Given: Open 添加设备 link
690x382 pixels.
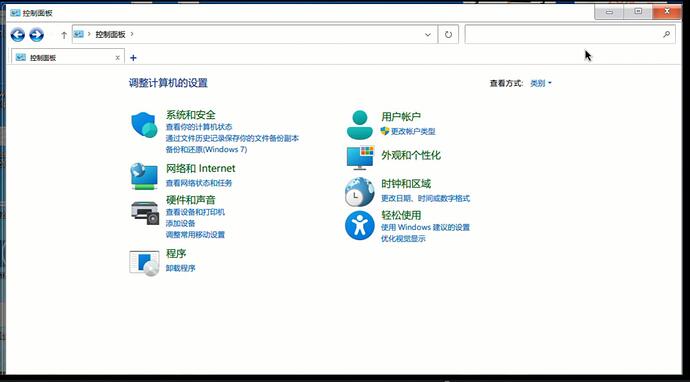Looking at the screenshot, I should pyautogui.click(x=180, y=224).
